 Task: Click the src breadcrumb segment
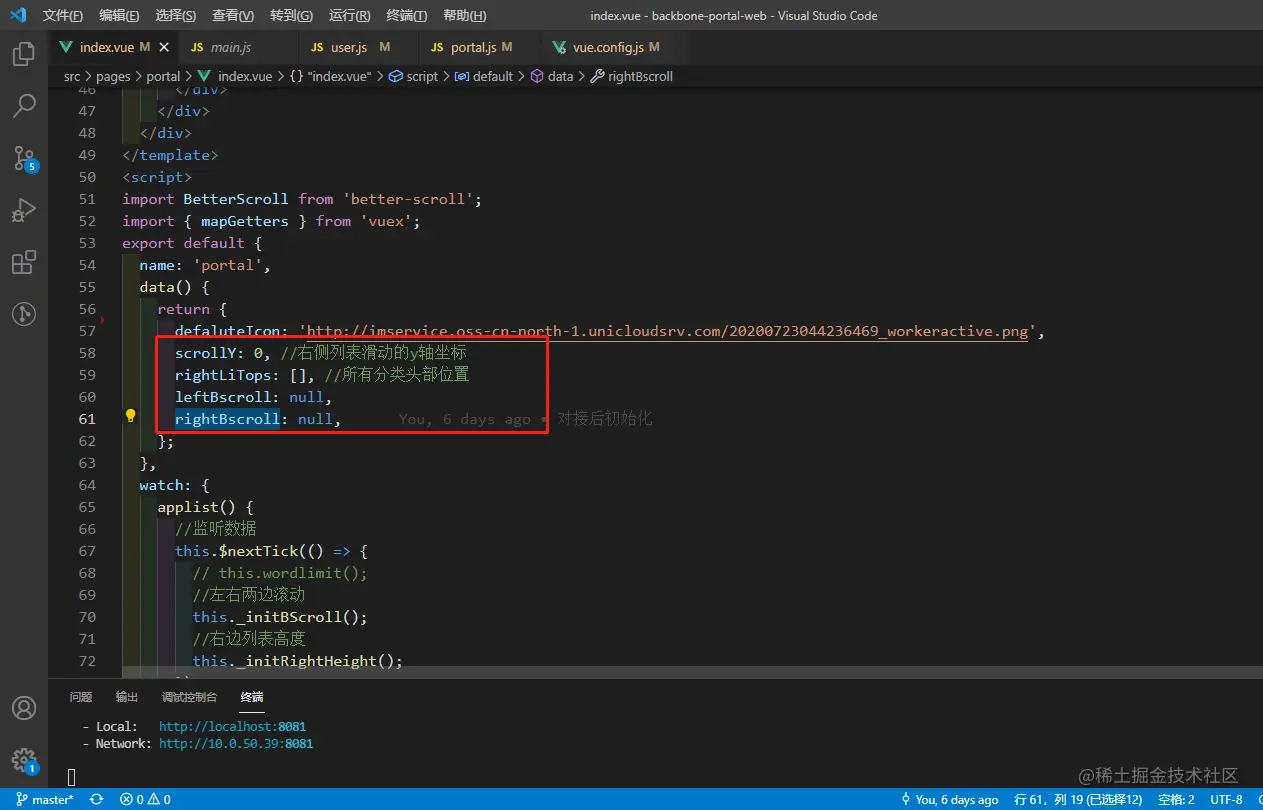pos(72,76)
